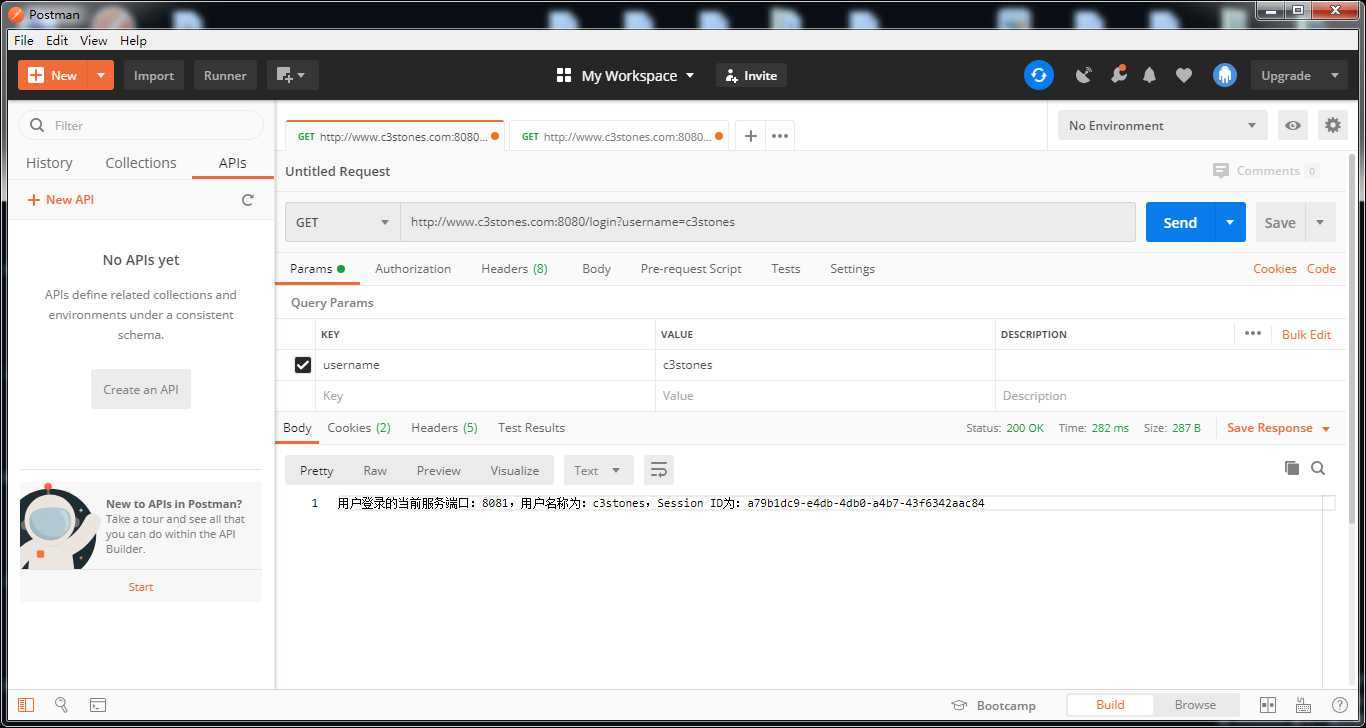The height and width of the screenshot is (728, 1366).
Task: Switch to the Collections sidebar tab
Action: 141,163
